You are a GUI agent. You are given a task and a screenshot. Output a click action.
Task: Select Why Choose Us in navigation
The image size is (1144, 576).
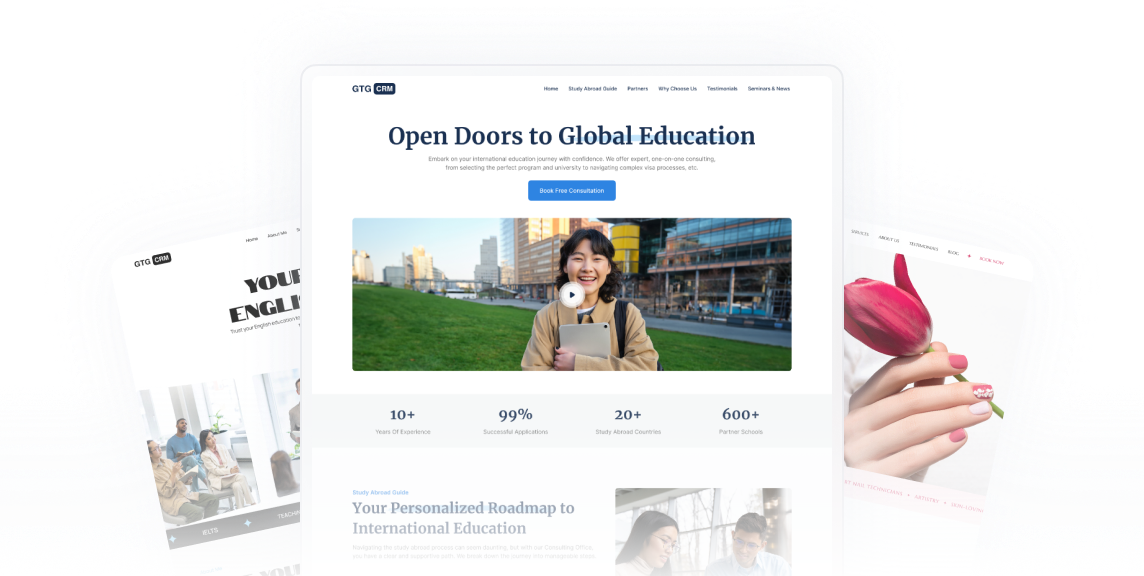[x=677, y=88]
